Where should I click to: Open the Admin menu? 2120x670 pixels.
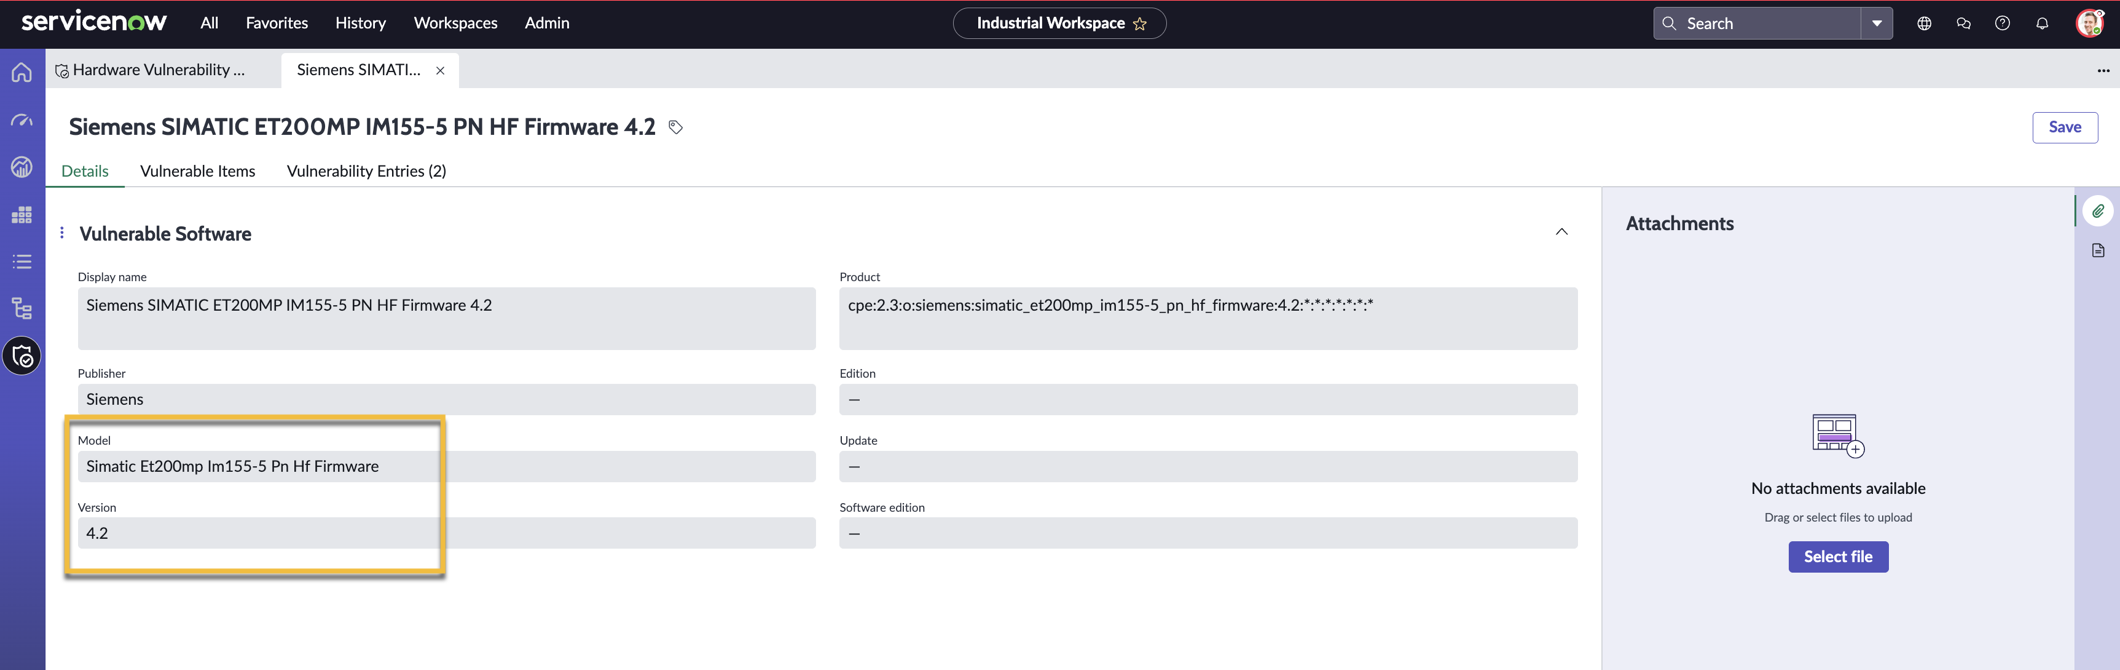coord(547,23)
